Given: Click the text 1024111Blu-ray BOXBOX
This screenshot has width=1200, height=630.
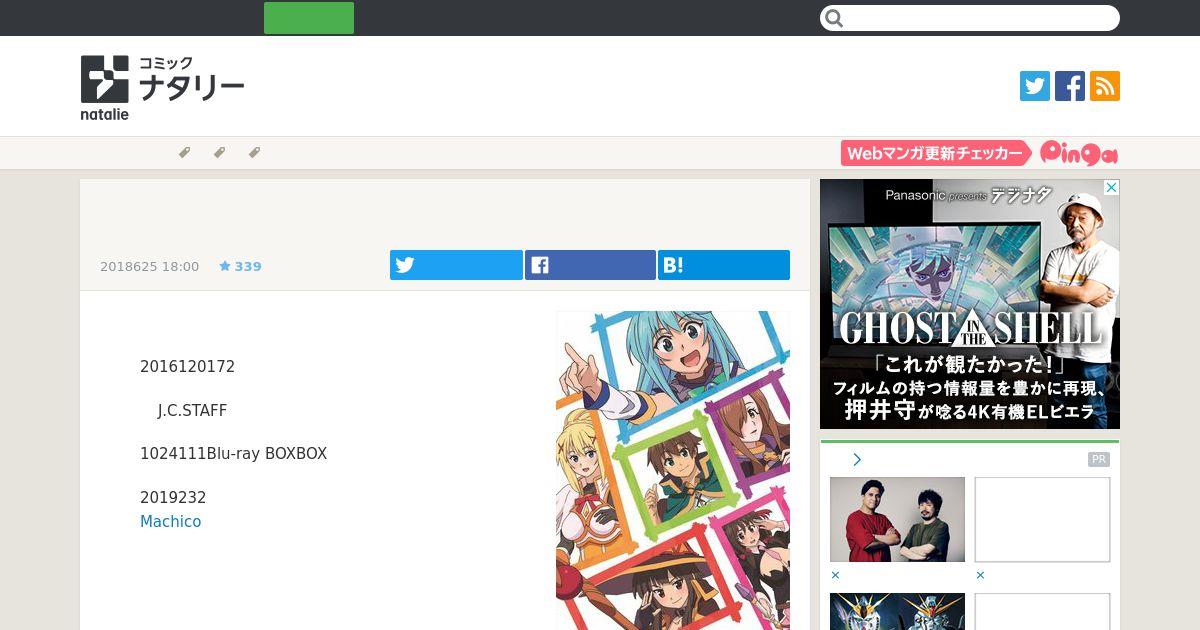Looking at the screenshot, I should tap(234, 454).
